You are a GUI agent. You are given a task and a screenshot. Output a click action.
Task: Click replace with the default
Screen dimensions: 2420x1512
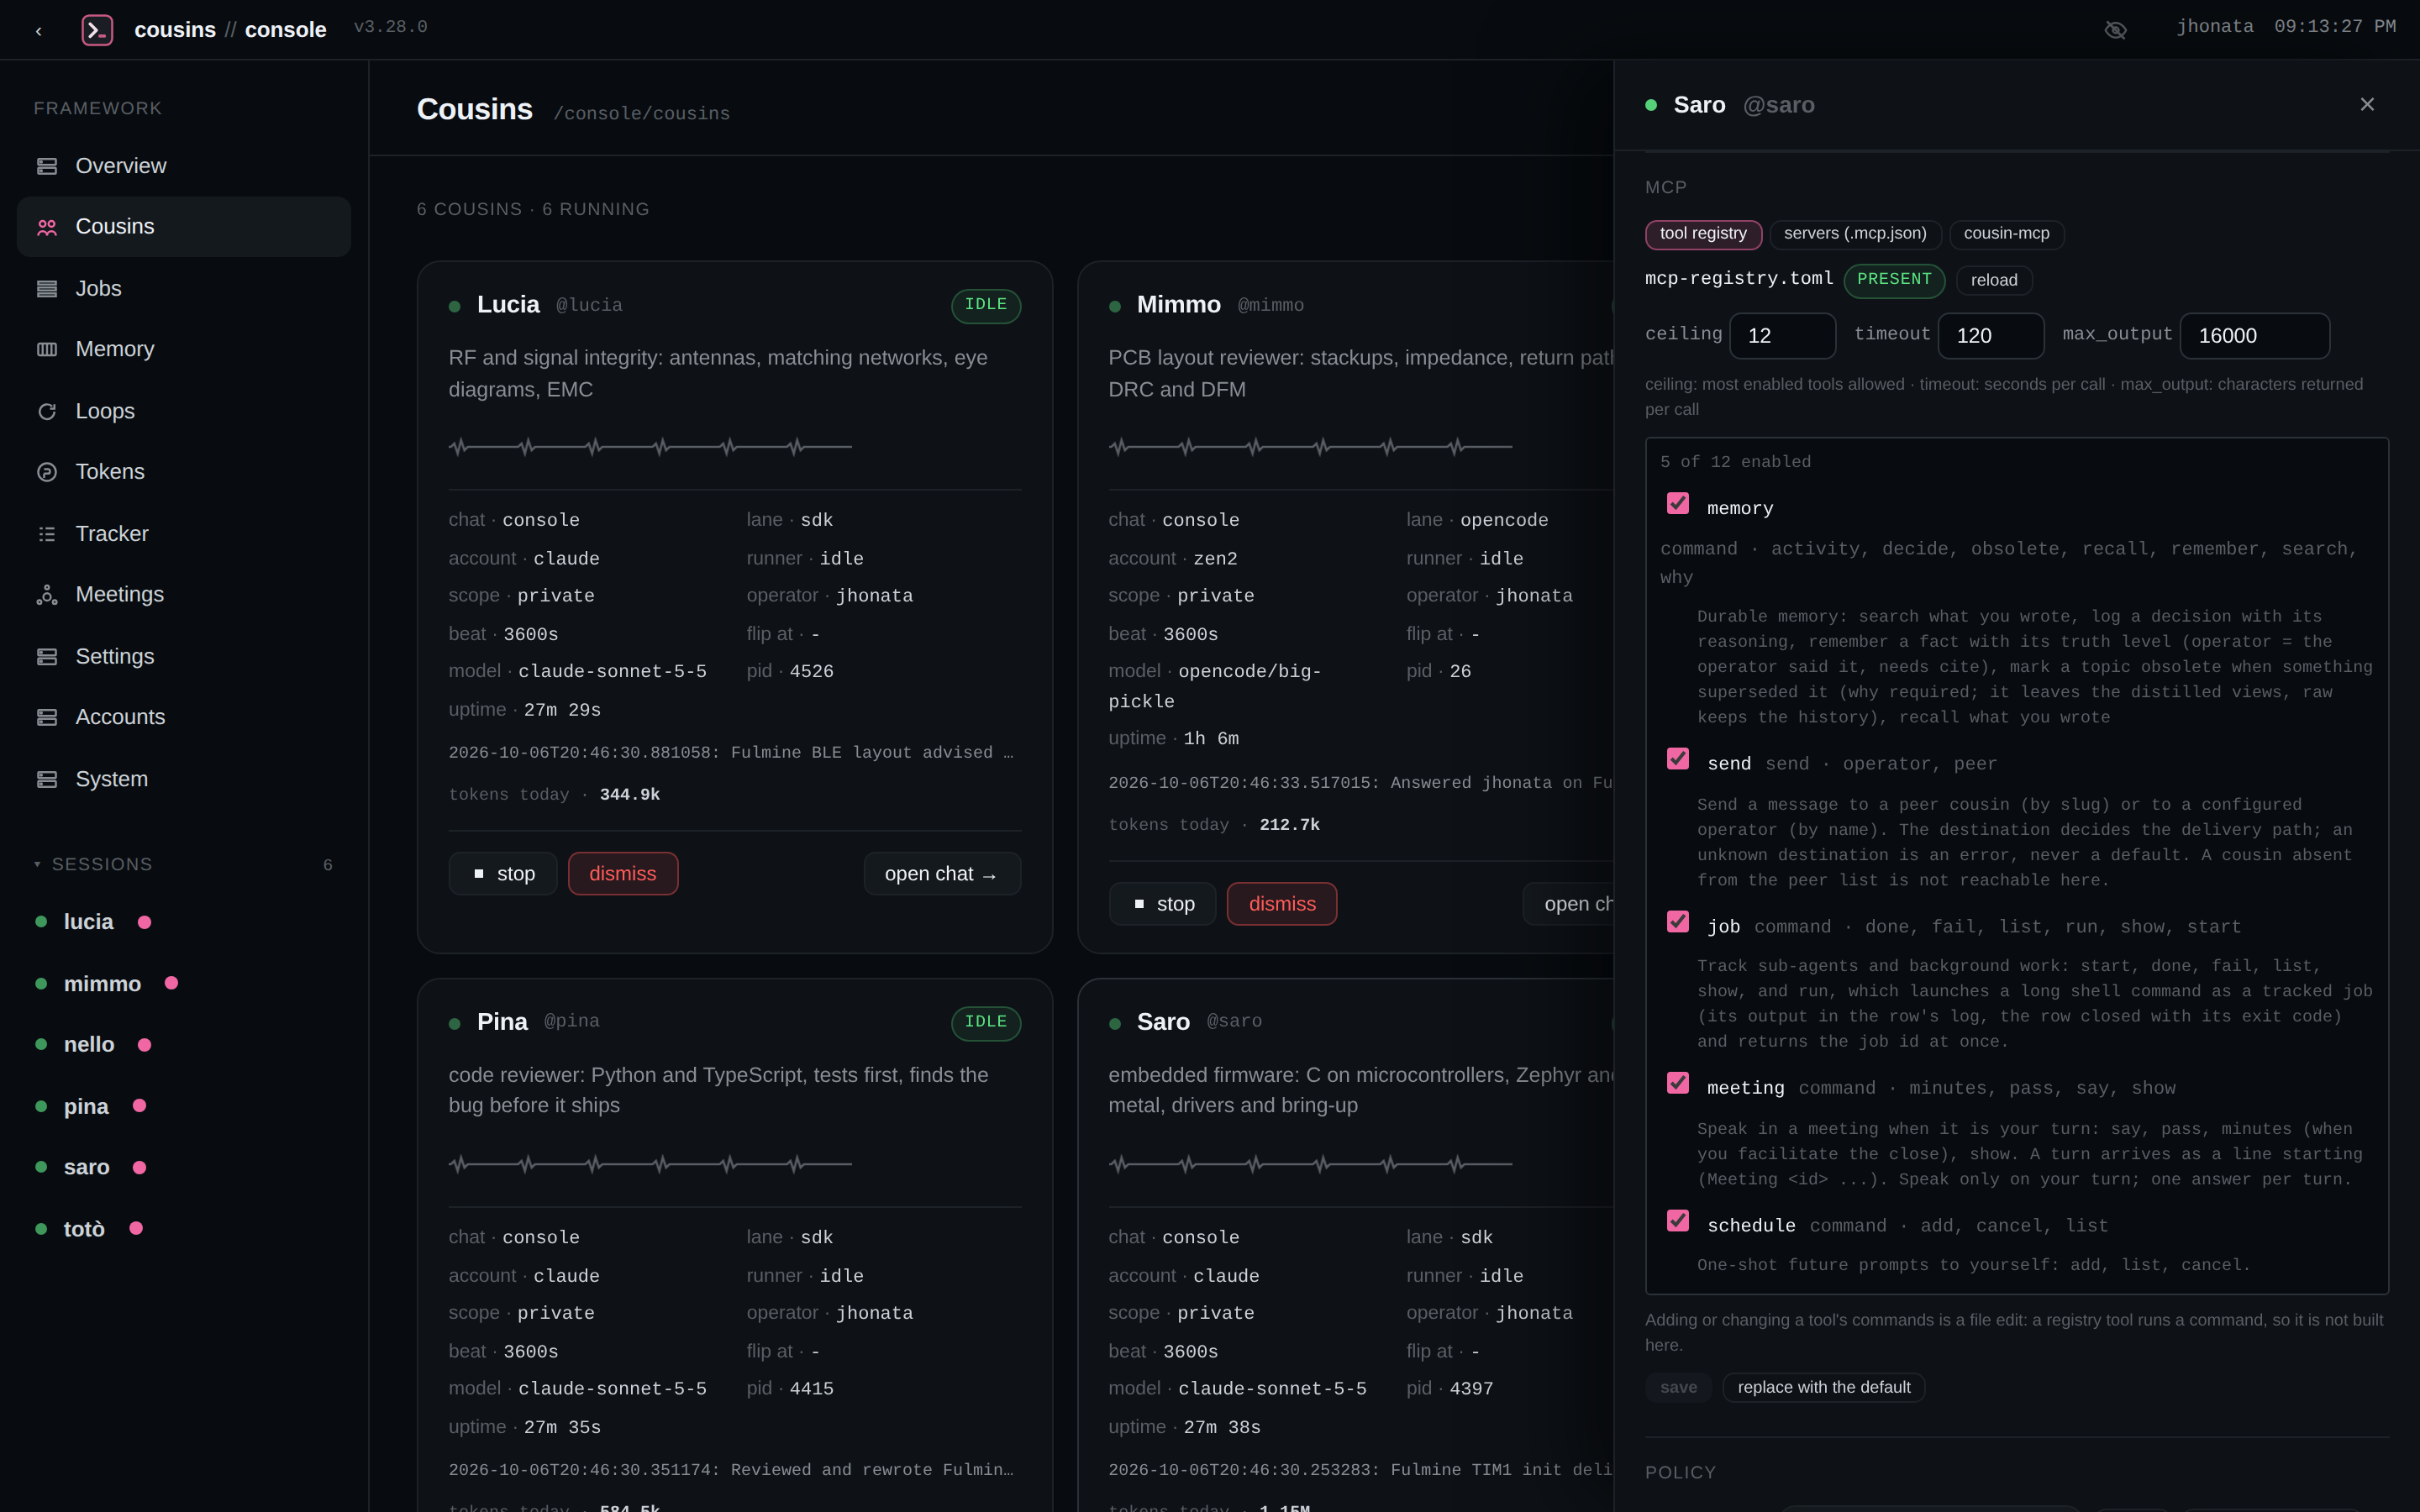(1823, 1388)
